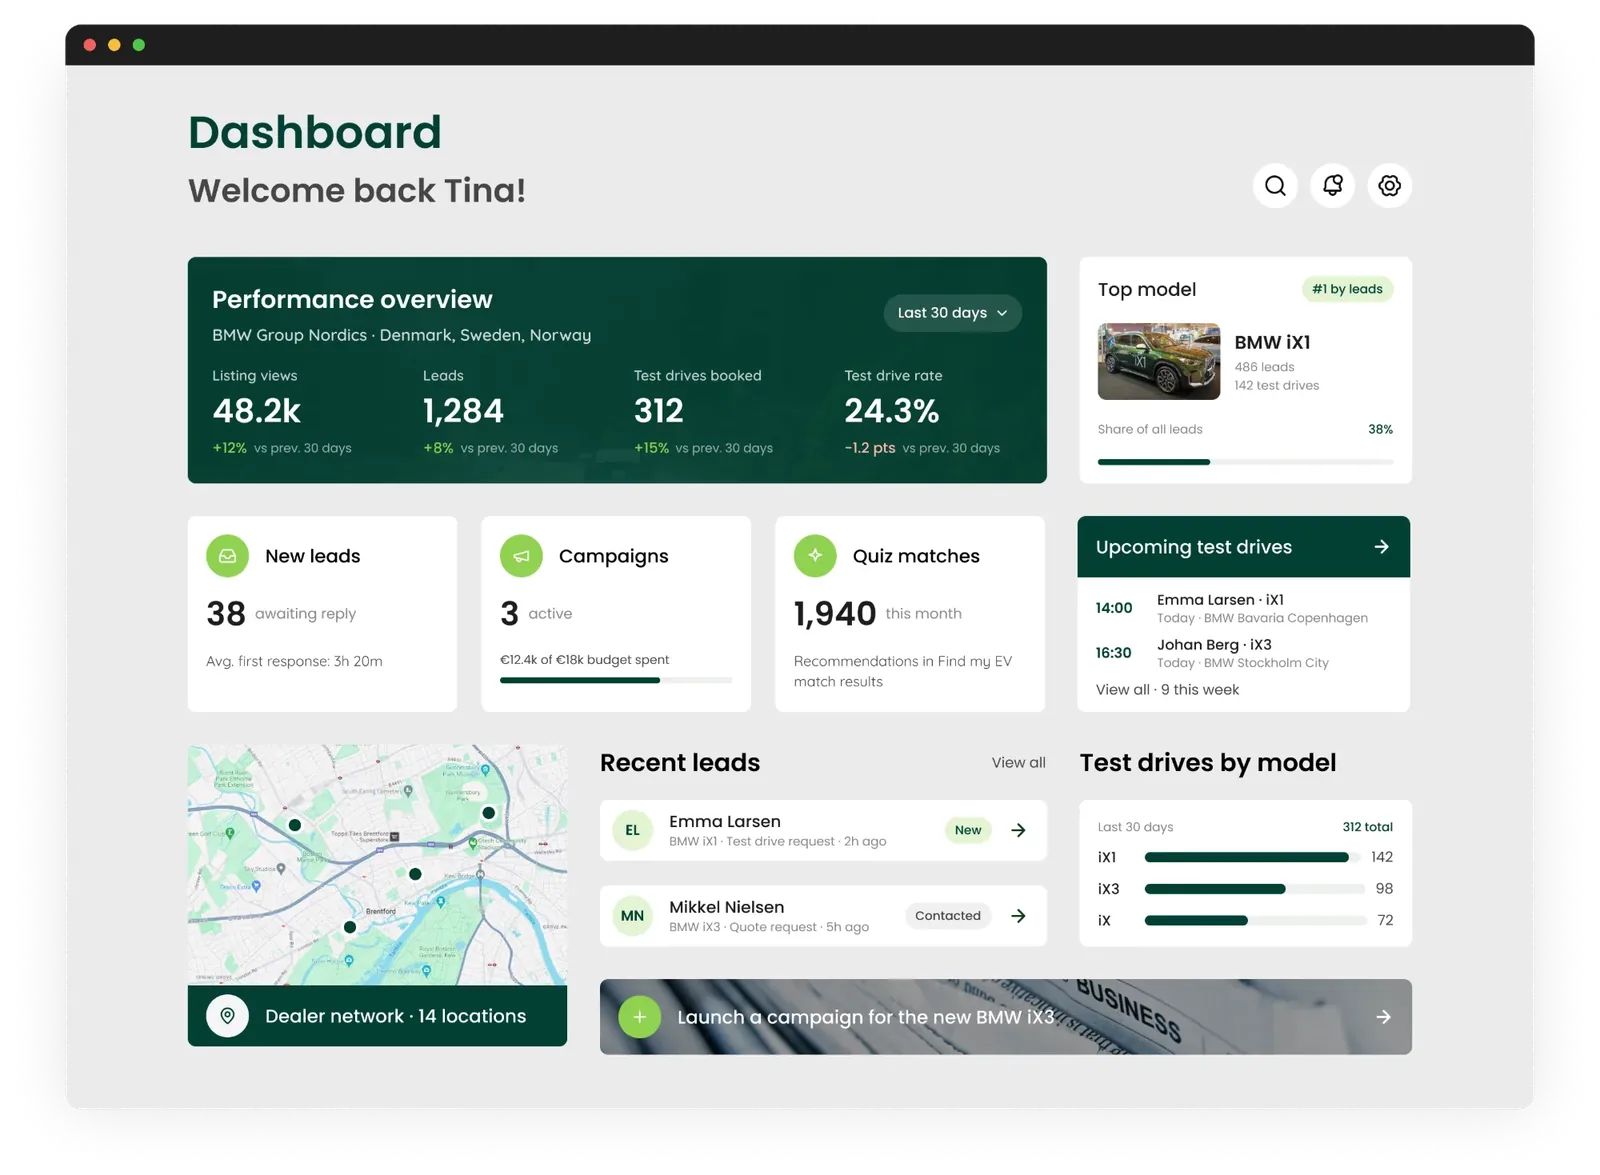
Task: Click the Contacted status badge
Action: click(x=948, y=916)
